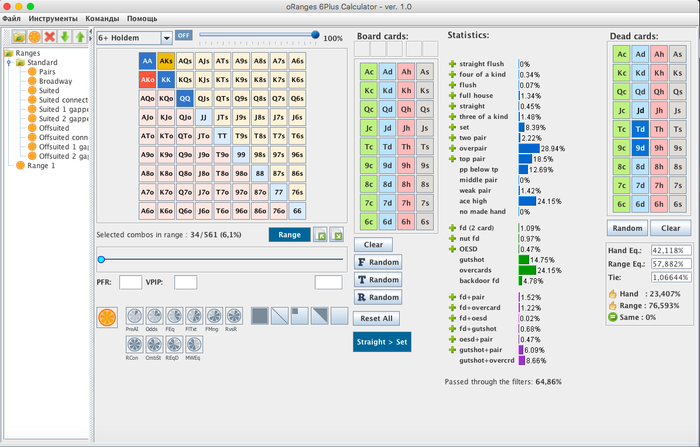
Task: Click the range slider handle above PFR
Action: [x=101, y=259]
